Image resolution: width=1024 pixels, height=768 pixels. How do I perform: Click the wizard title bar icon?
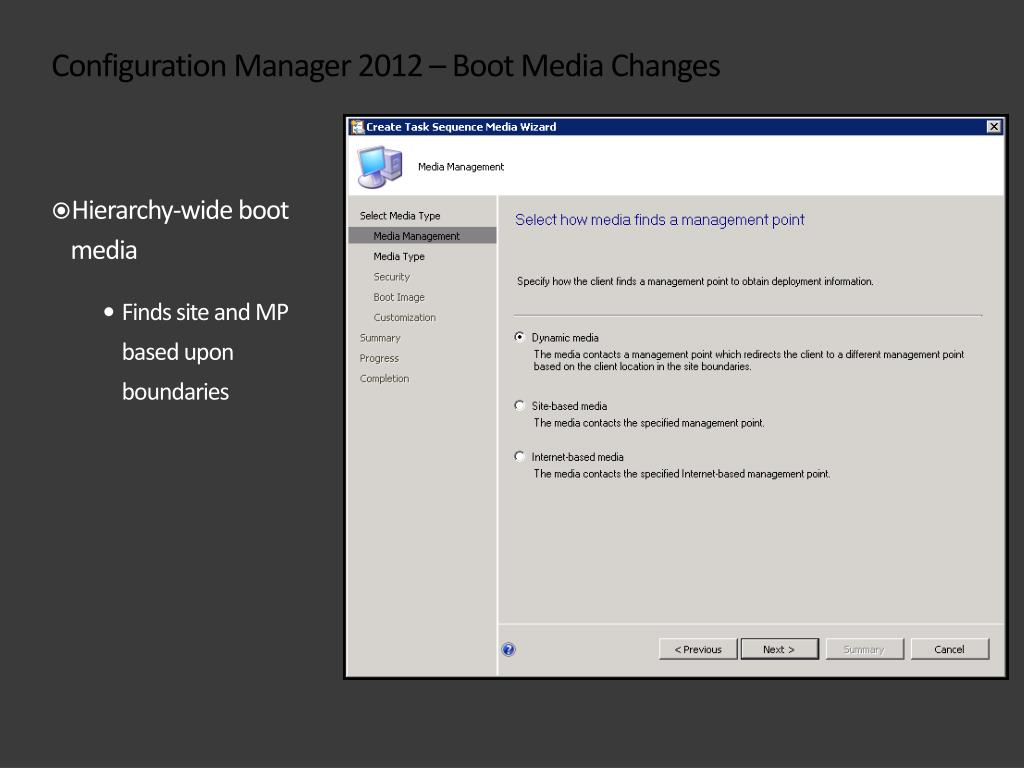(357, 127)
